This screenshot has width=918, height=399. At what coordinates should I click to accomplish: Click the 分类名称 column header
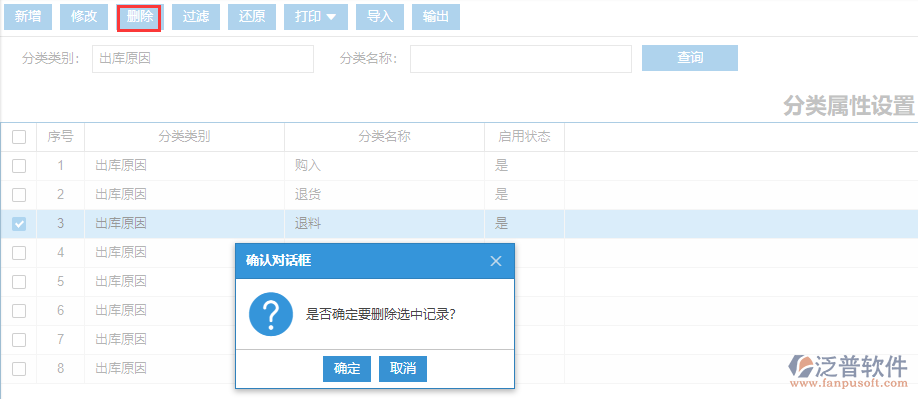385,137
